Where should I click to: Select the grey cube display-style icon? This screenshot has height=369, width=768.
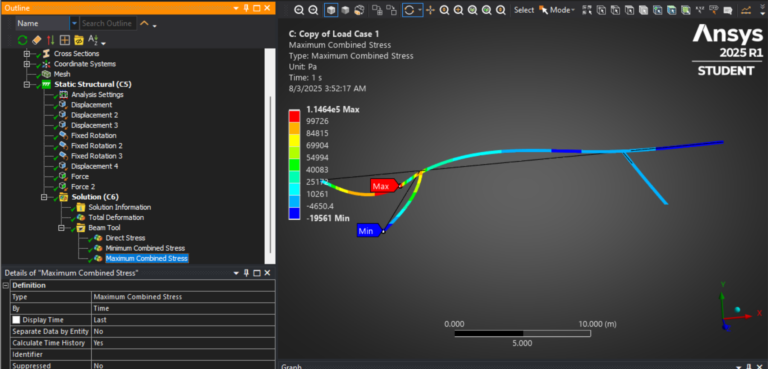coord(345,10)
